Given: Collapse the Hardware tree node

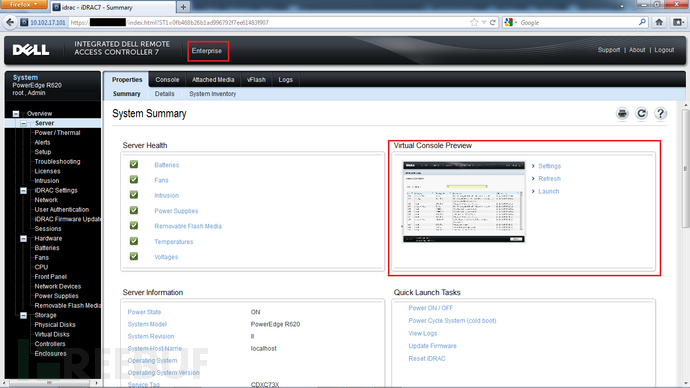Looking at the screenshot, I should [x=23, y=238].
